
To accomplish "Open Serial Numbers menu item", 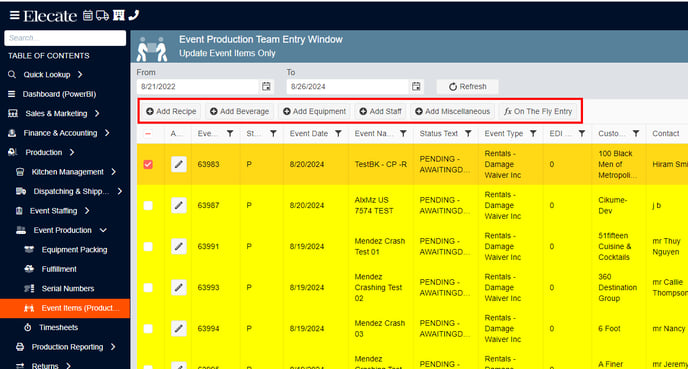I will [68, 289].
